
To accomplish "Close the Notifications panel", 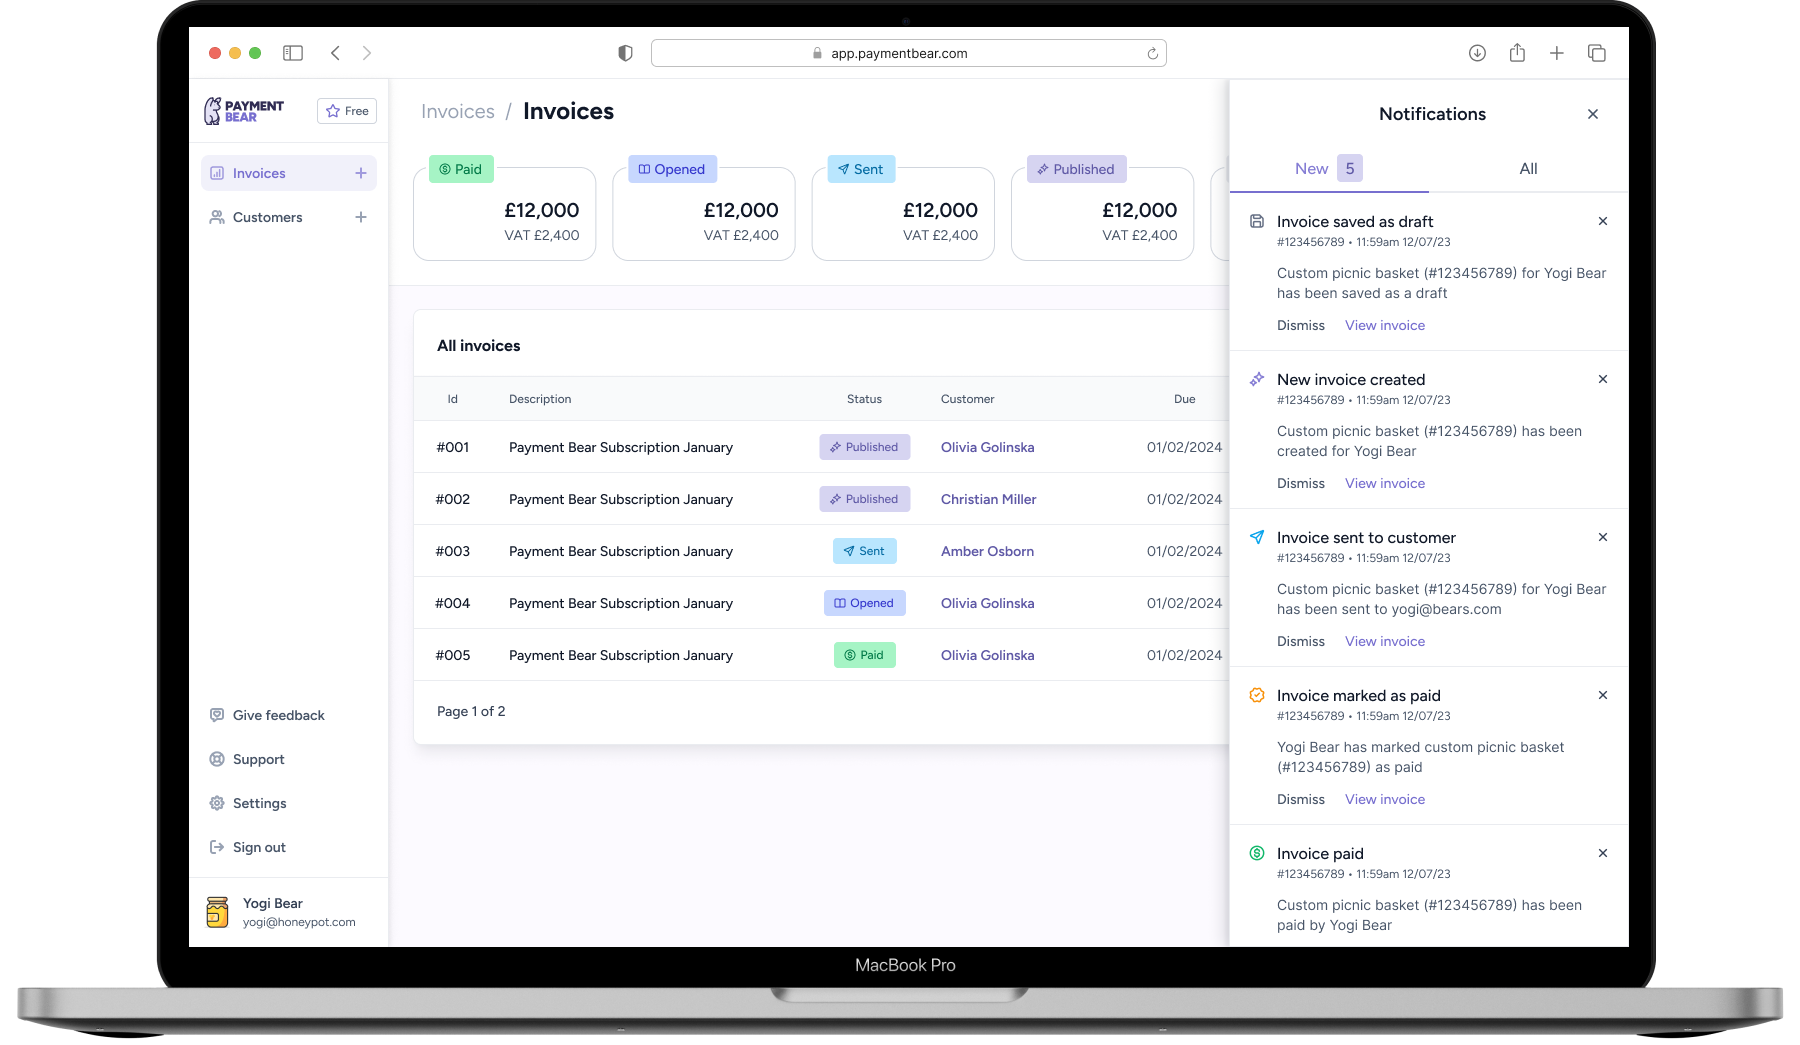I will coord(1593,114).
